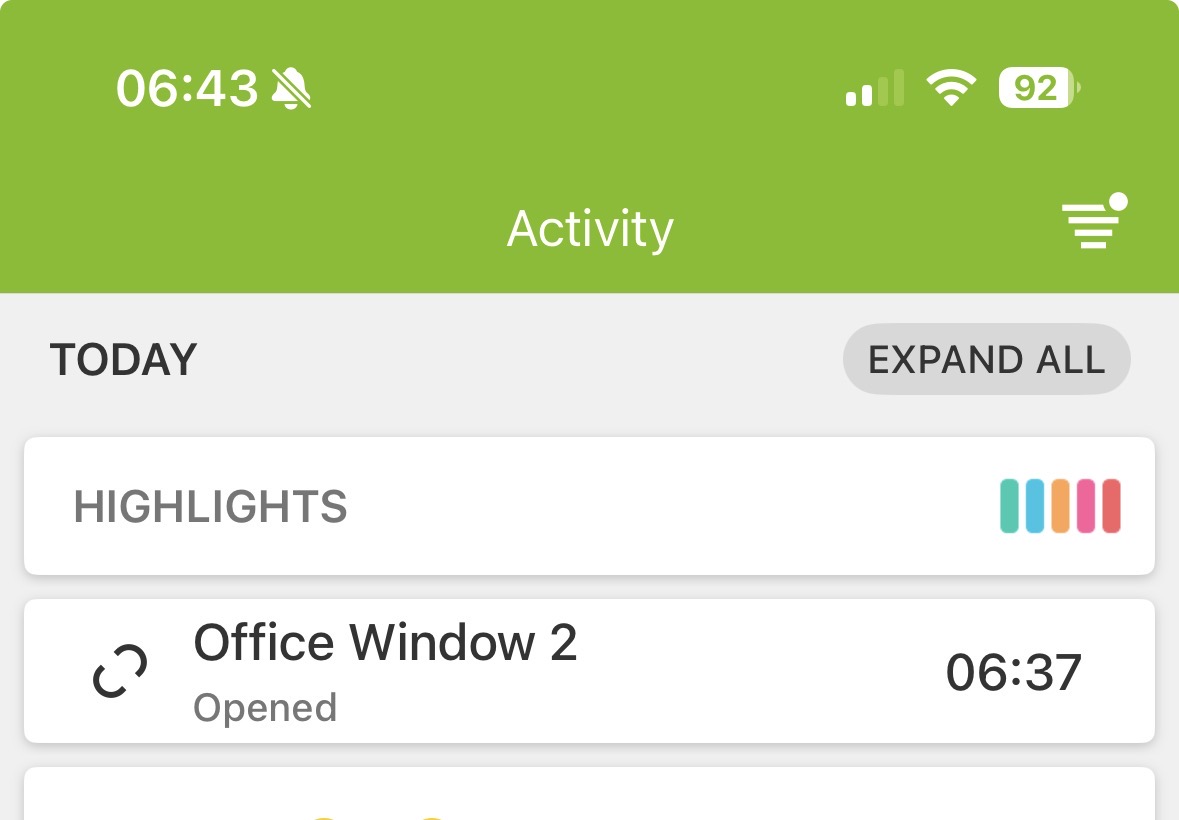
Task: Tap the battery indicator showing 92
Action: pos(1038,89)
